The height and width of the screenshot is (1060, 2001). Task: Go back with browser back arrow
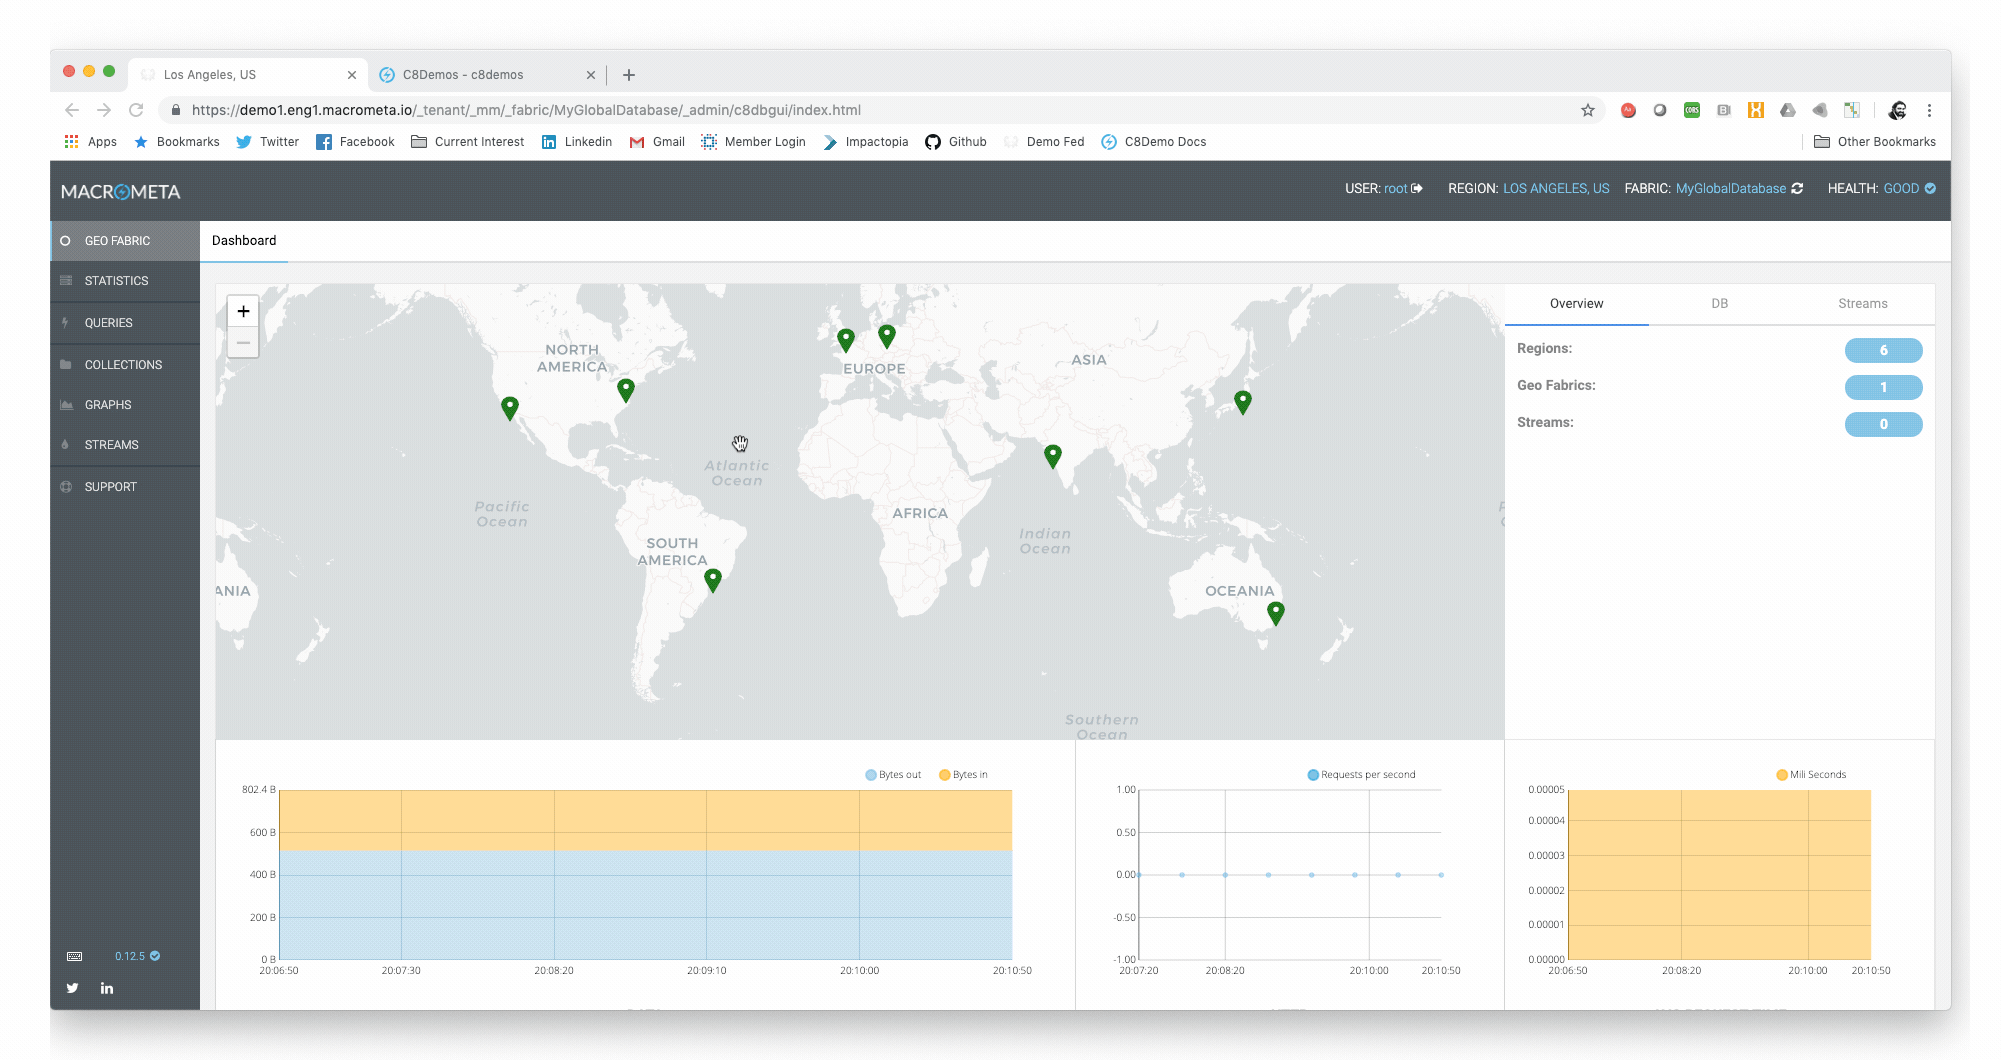(71, 110)
